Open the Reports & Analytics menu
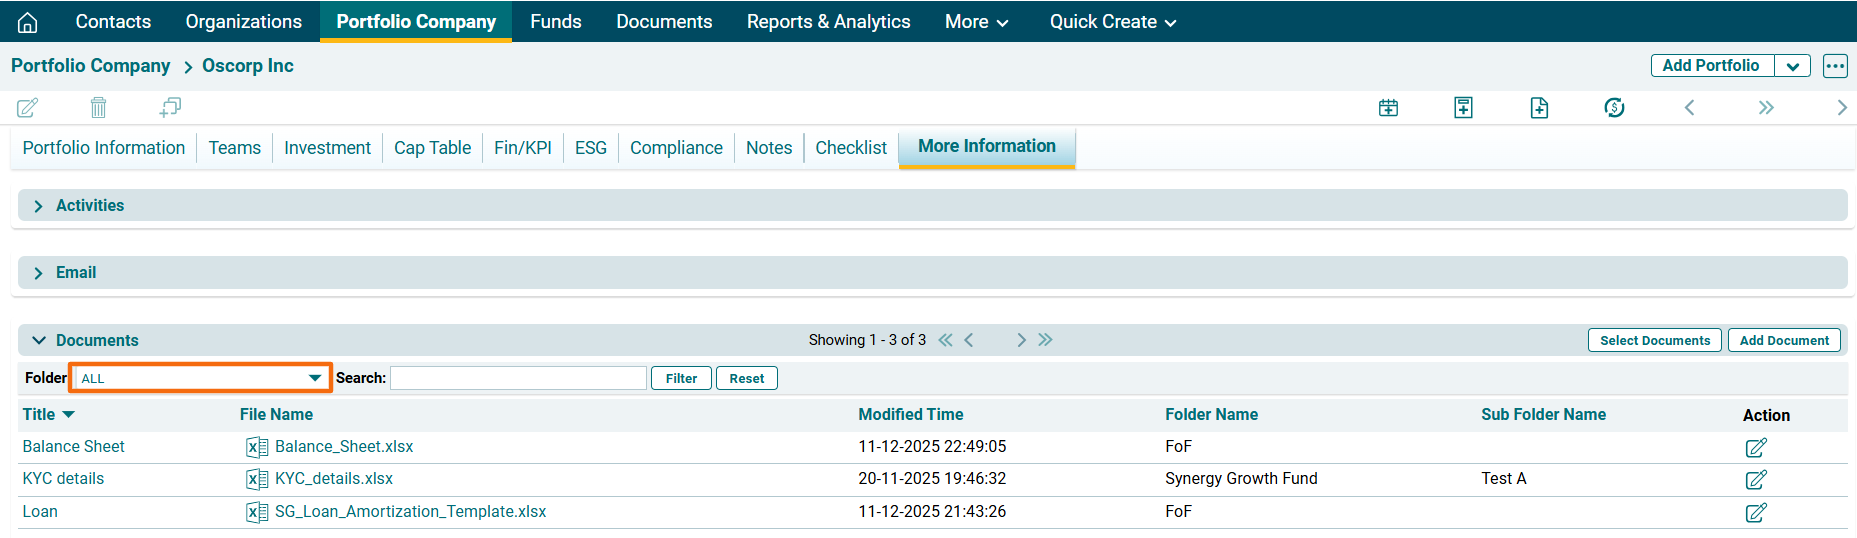1857x538 pixels. 828,22
